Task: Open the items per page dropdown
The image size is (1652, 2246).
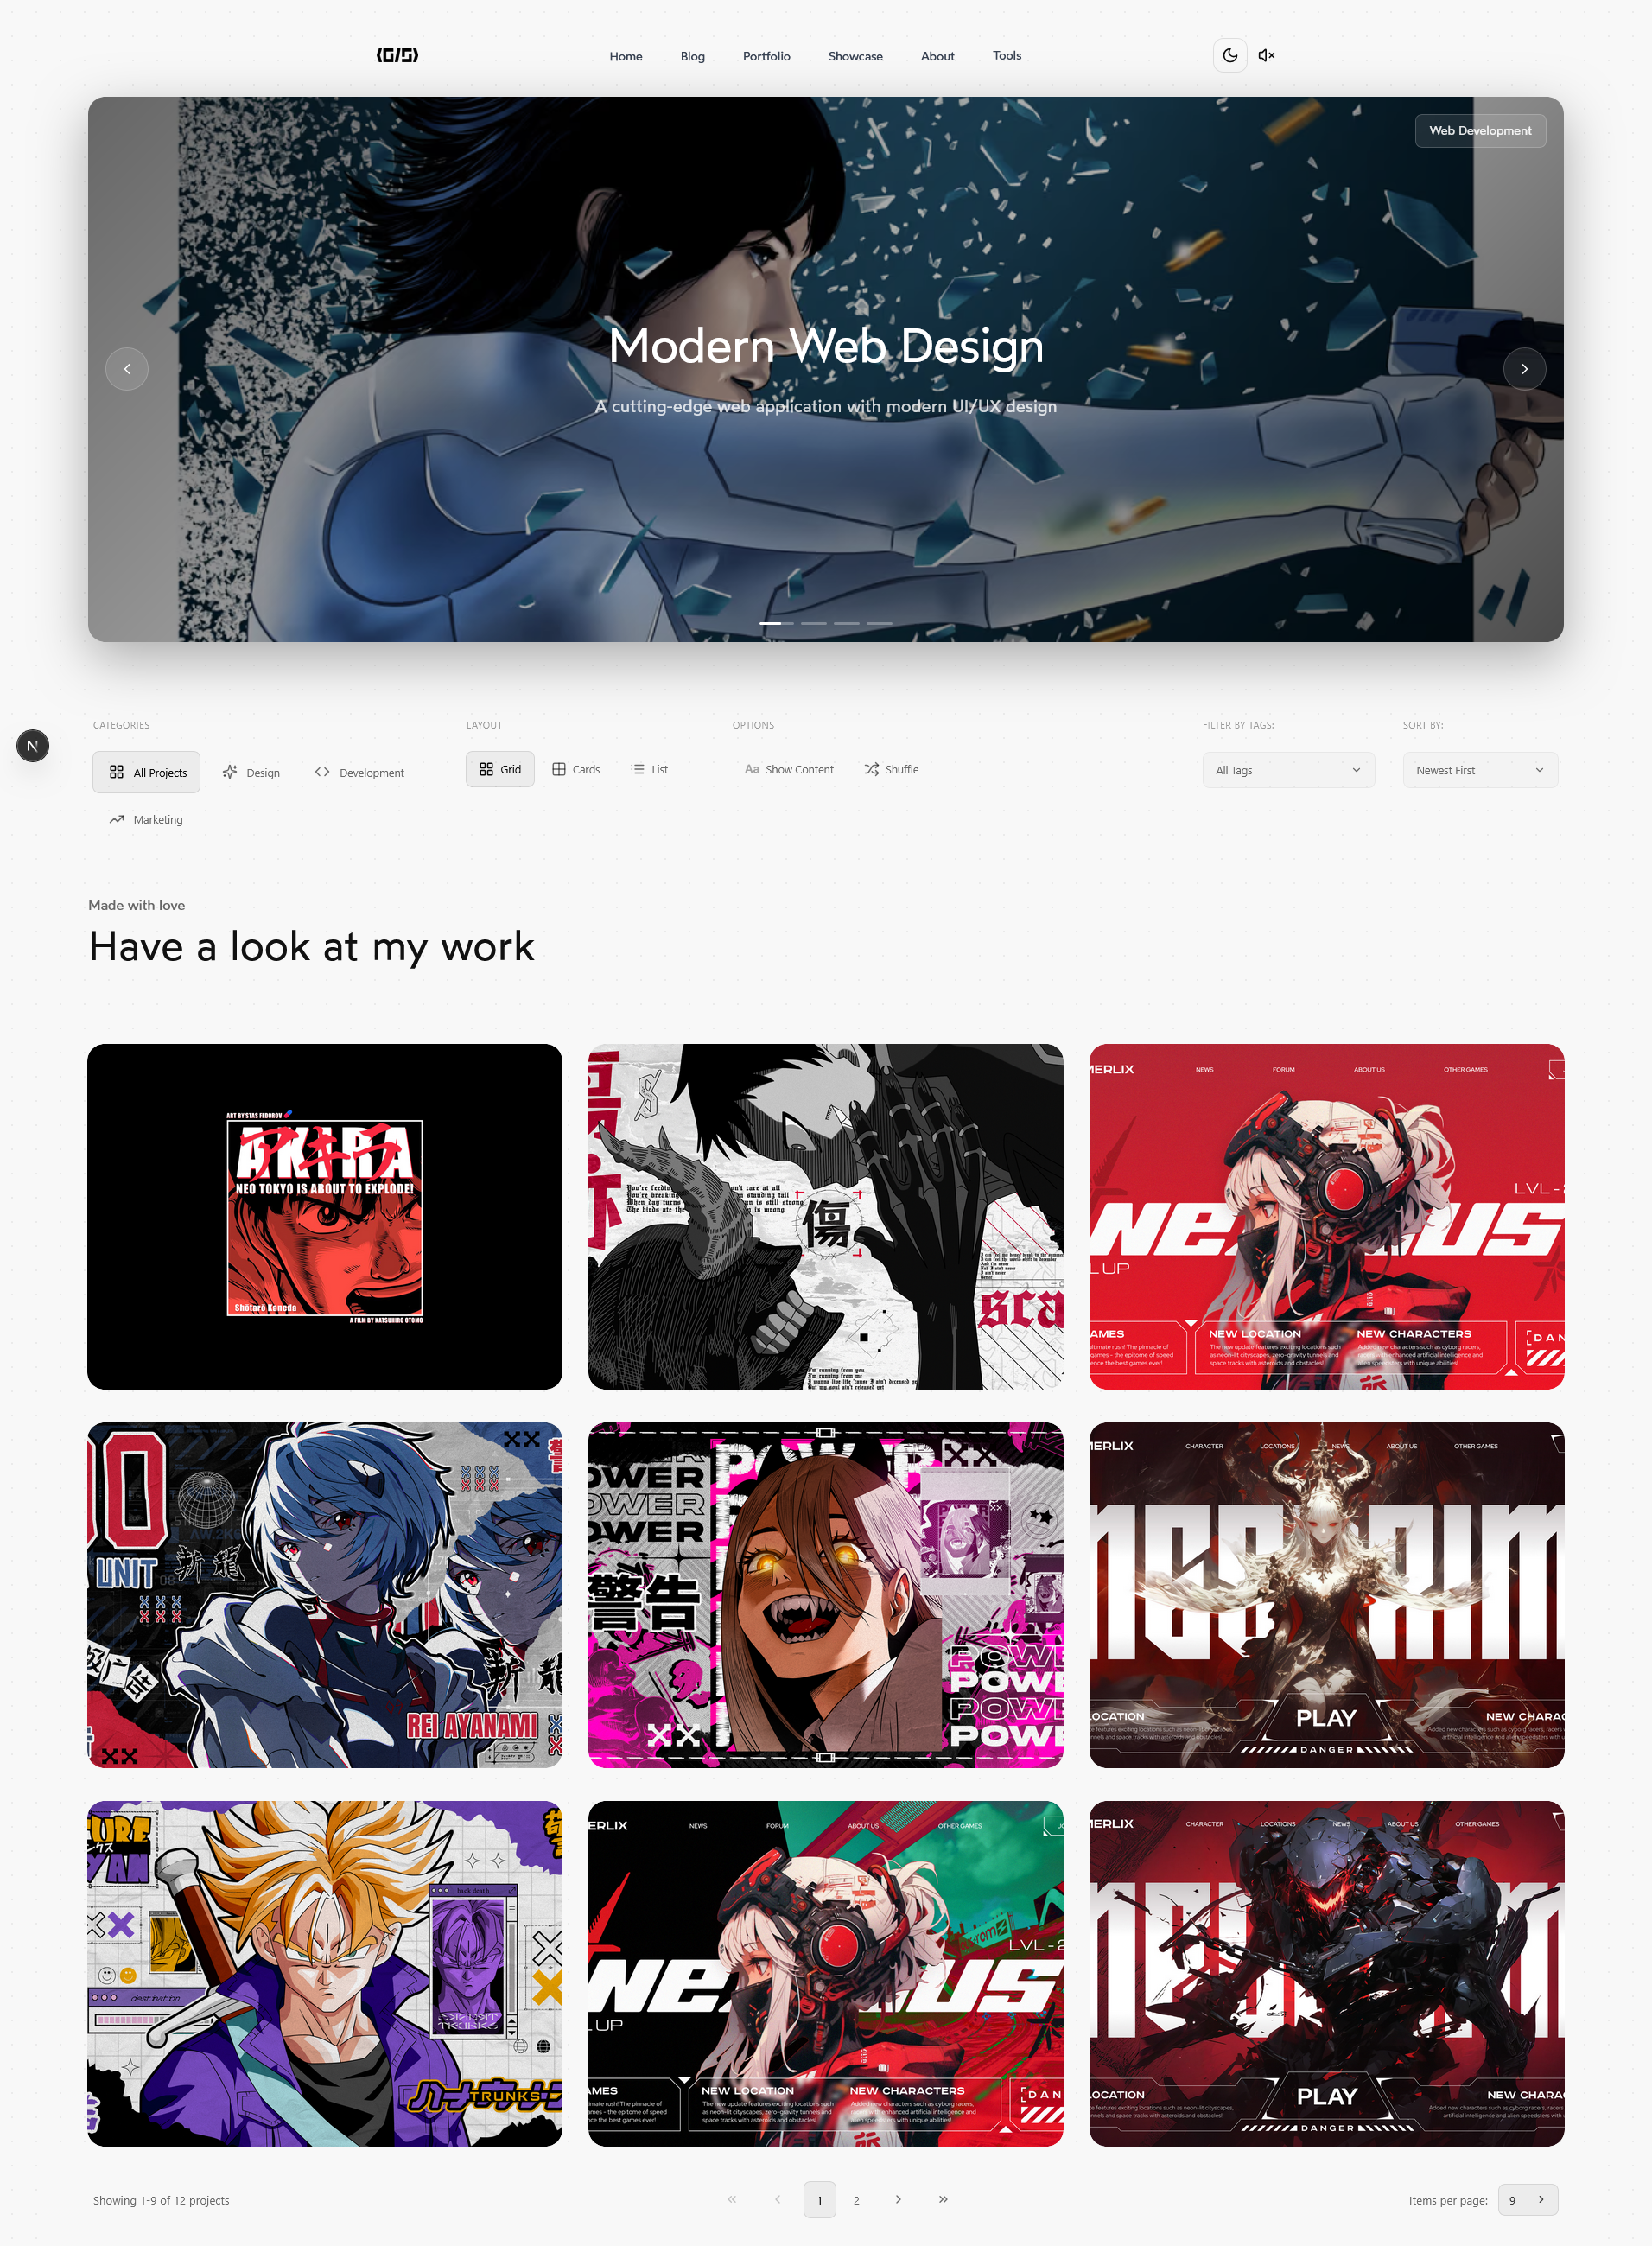Action: [x=1527, y=2199]
